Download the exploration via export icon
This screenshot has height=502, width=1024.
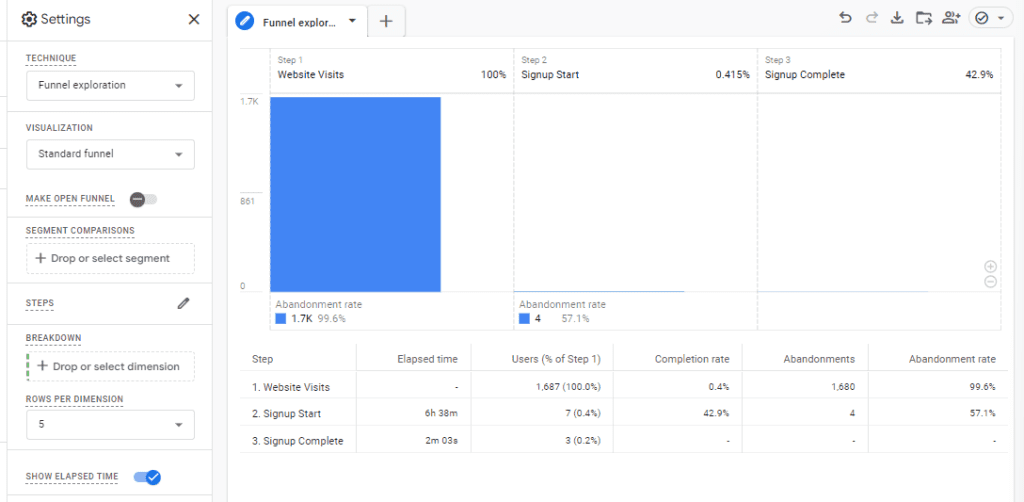point(897,18)
